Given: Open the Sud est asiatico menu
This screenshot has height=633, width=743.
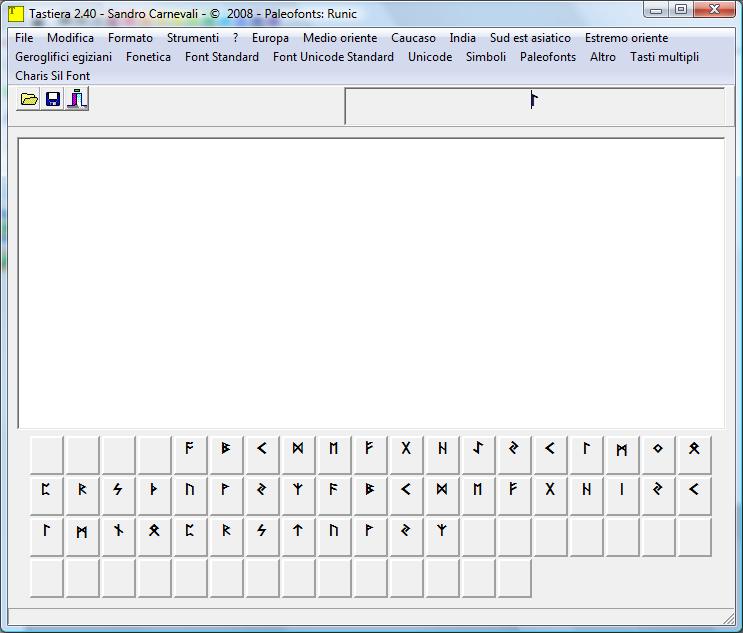Looking at the screenshot, I should [x=530, y=38].
